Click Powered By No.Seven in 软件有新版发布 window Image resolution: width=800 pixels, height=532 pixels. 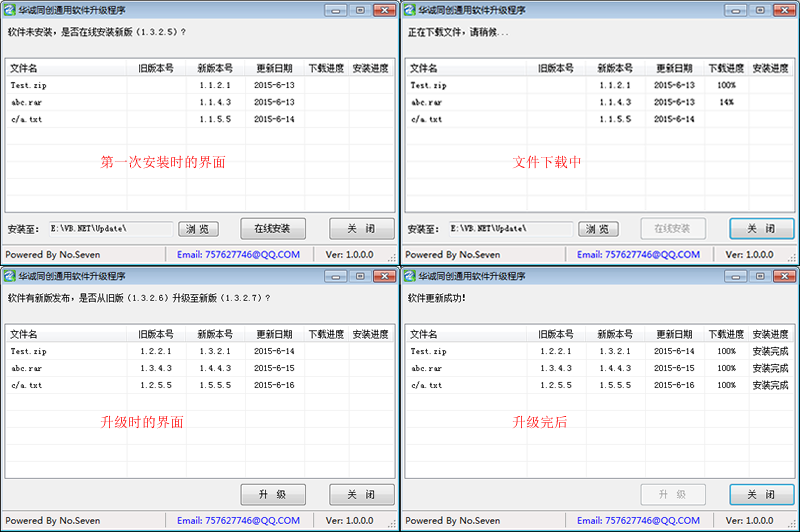pyautogui.click(x=53, y=520)
